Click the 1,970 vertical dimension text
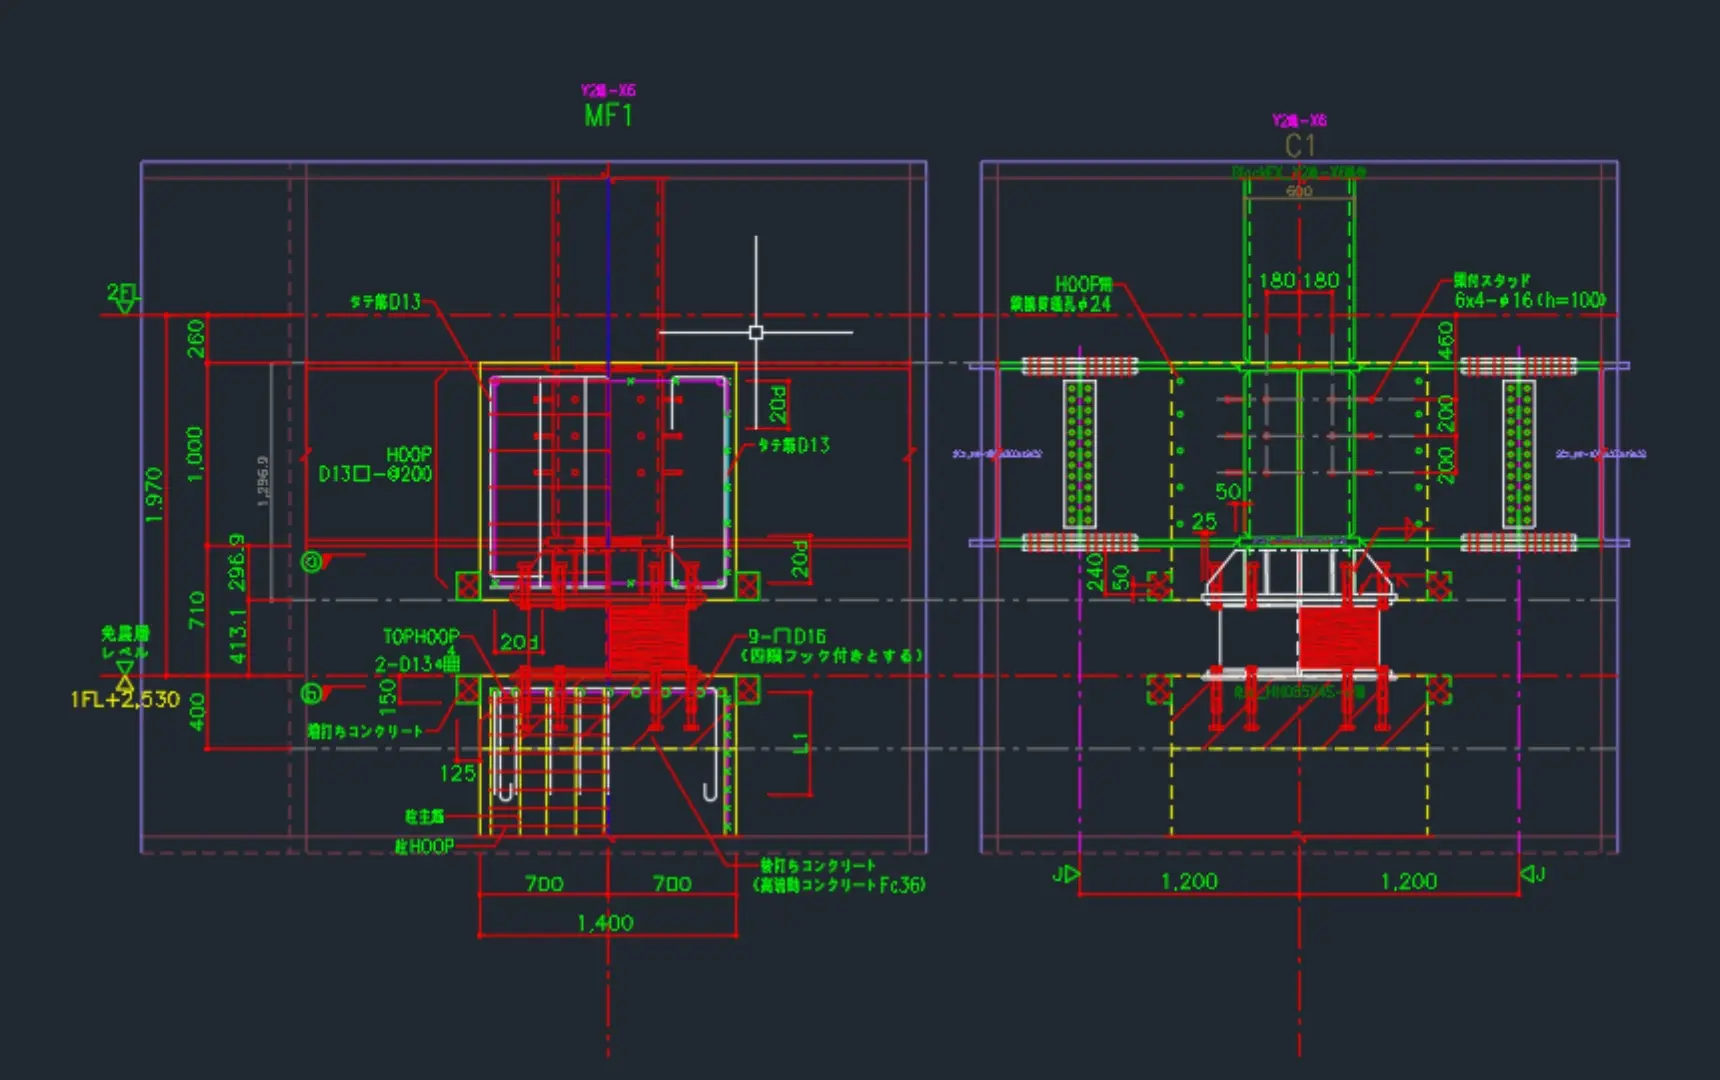This screenshot has height=1080, width=1720. pos(154,494)
